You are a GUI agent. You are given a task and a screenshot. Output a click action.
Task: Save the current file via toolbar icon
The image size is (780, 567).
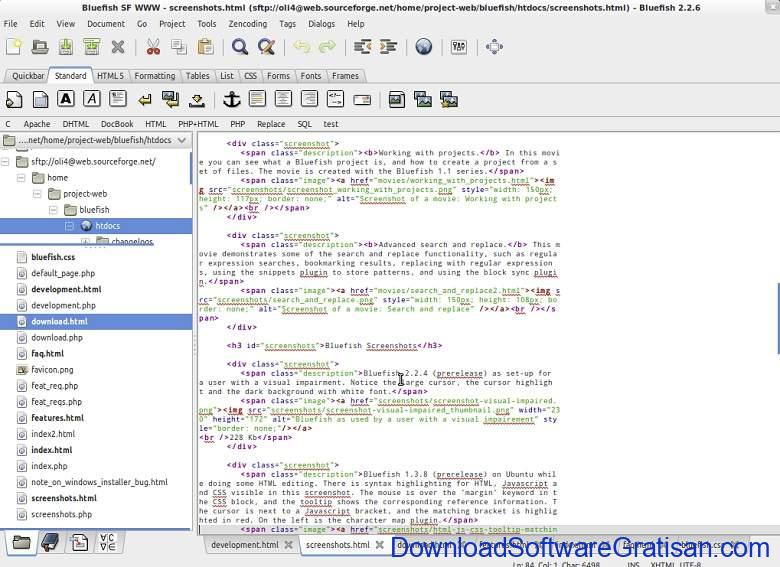66,47
